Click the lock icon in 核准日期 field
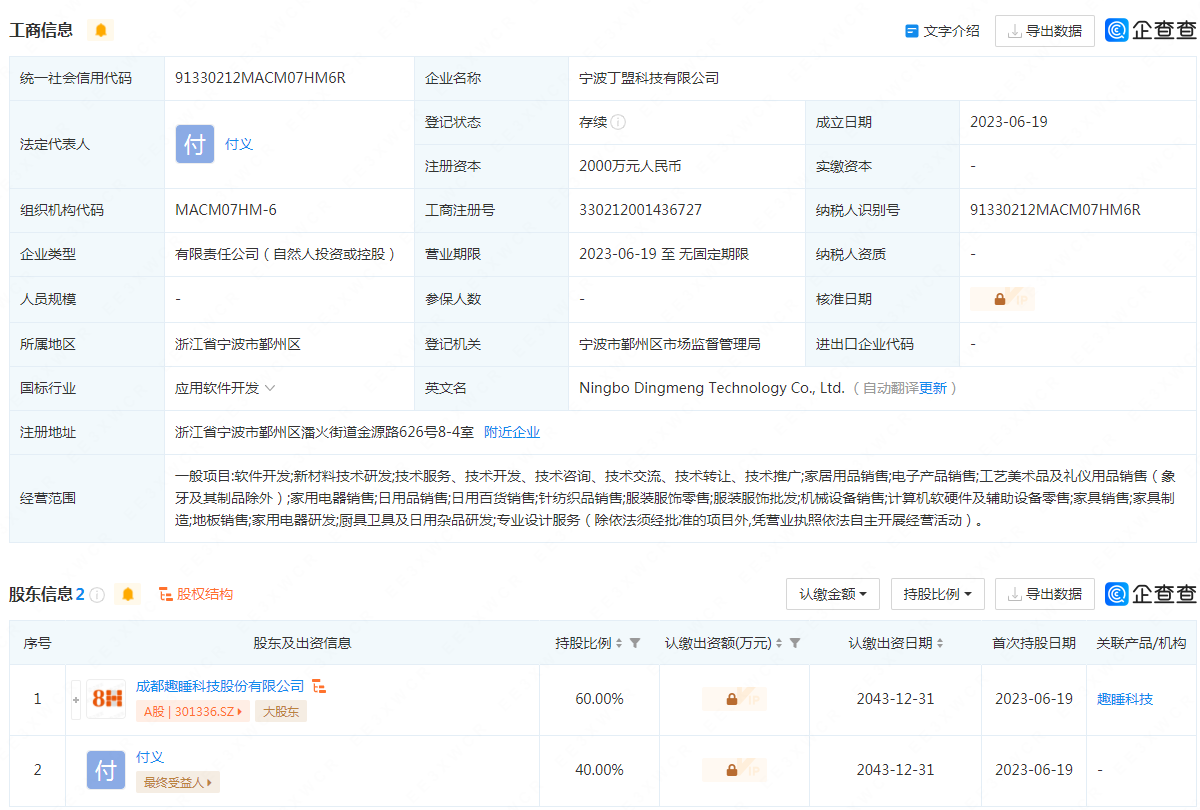 pos(1000,299)
